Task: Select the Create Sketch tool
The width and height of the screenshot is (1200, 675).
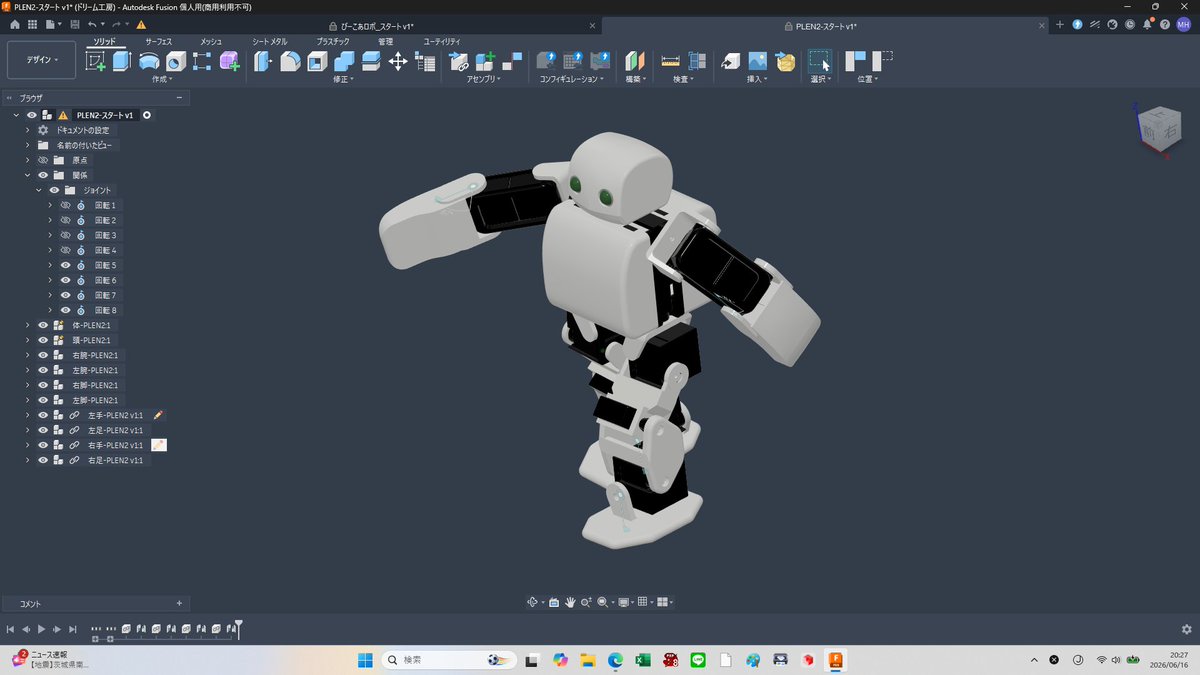Action: [x=96, y=61]
